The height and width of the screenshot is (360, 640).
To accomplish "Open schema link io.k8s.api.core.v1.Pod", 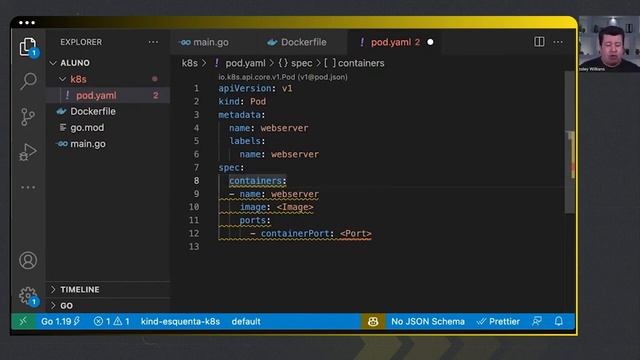I will coord(283,77).
